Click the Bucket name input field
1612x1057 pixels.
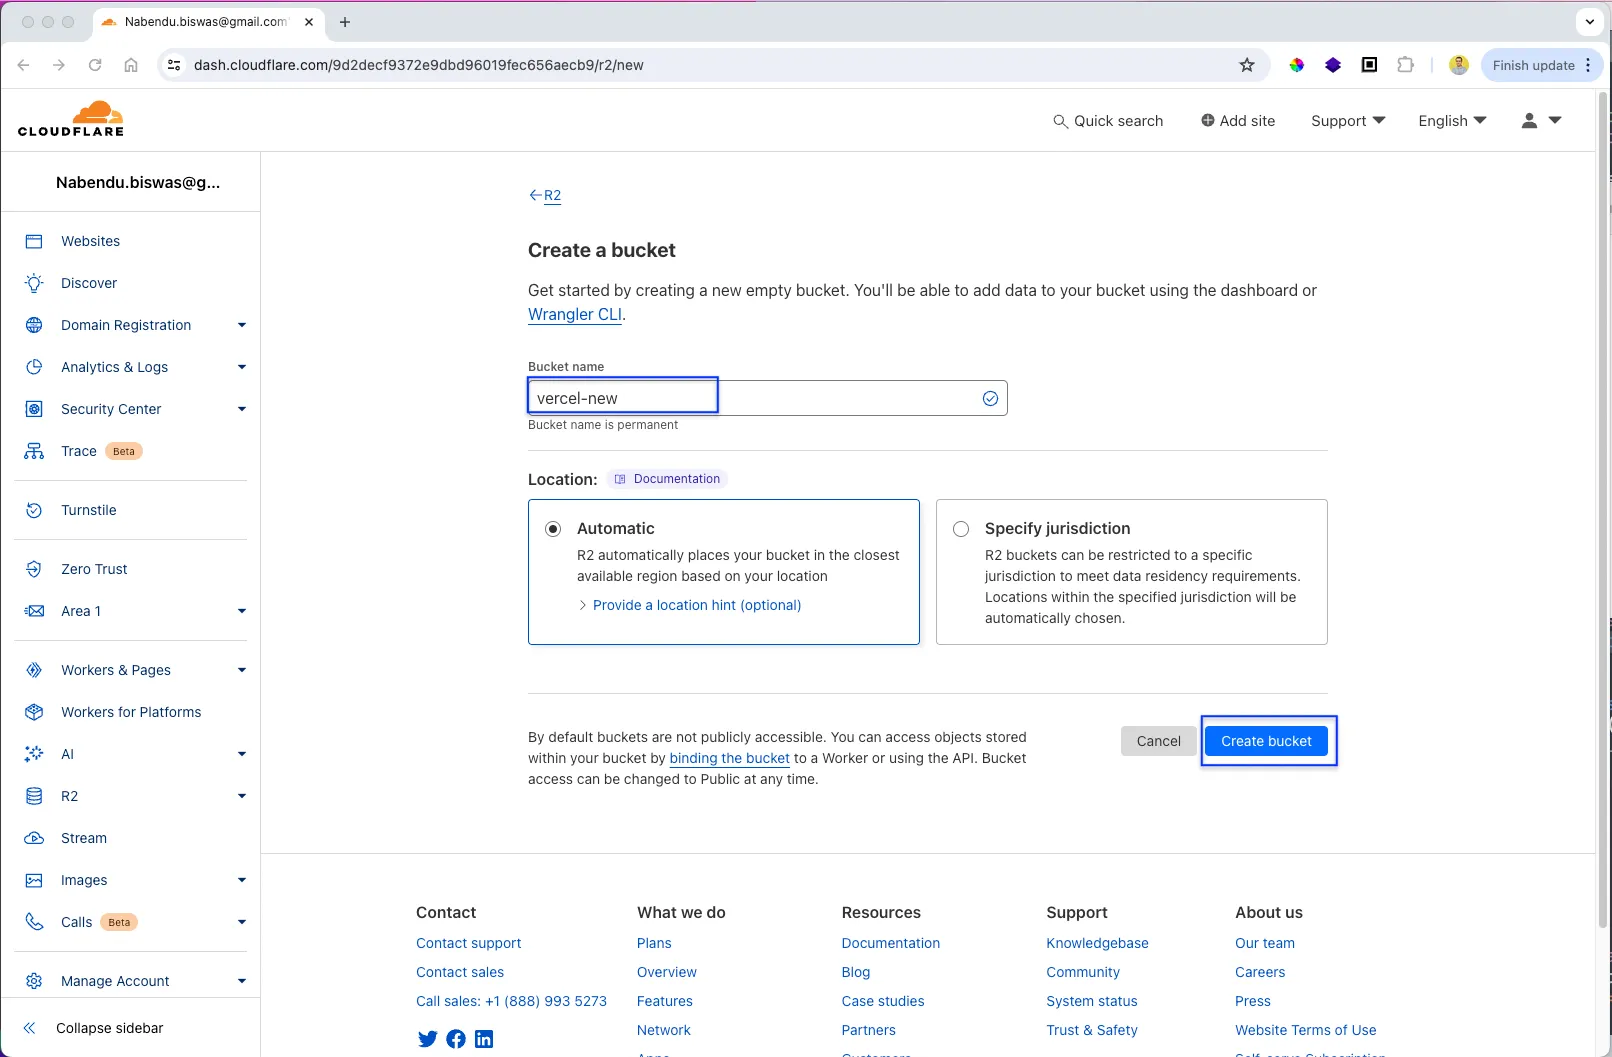(x=767, y=398)
